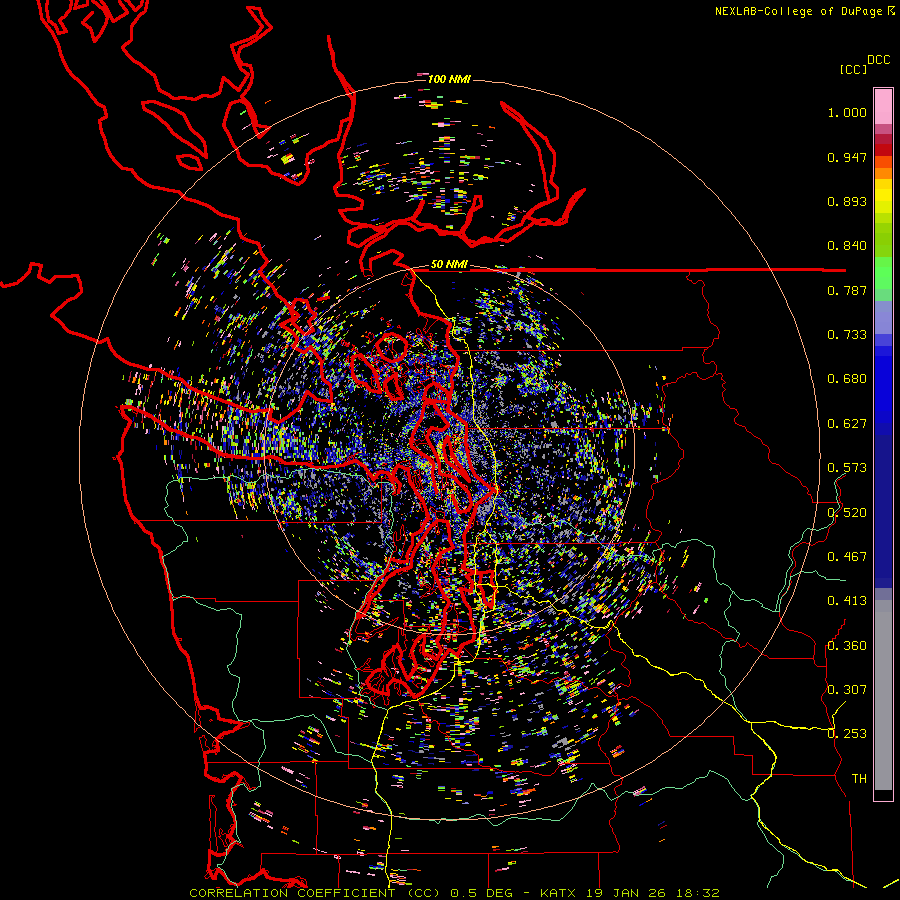Image resolution: width=900 pixels, height=900 pixels.
Task: Click the 50 NMI range ring label
Action: point(449,265)
